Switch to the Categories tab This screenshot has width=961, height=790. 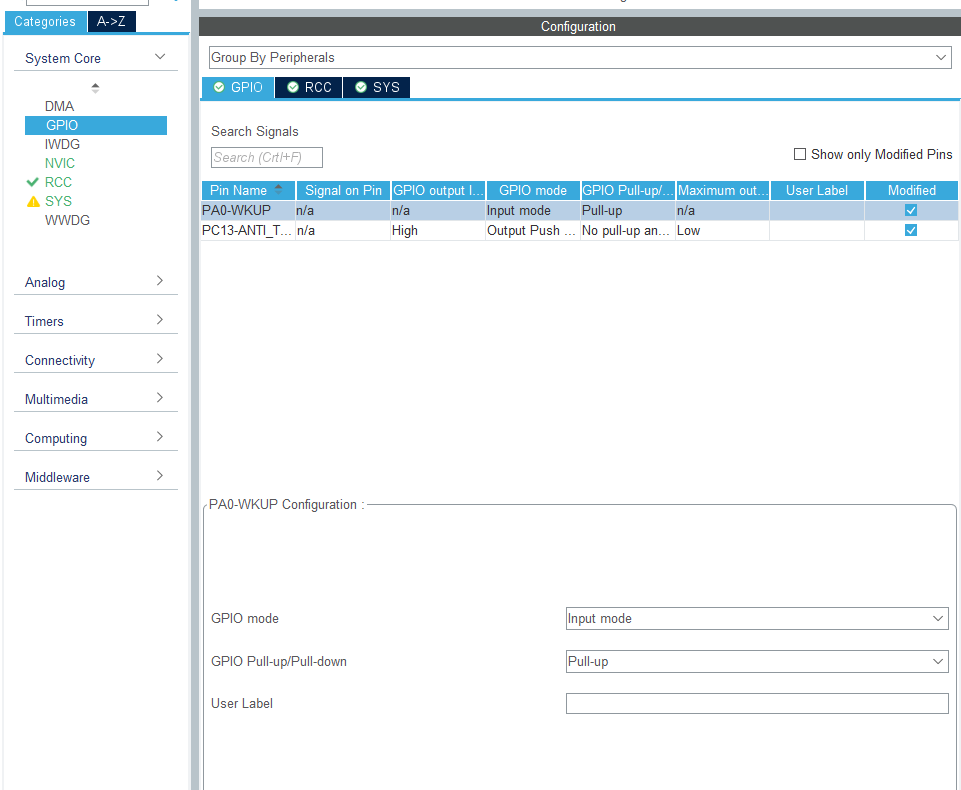point(45,21)
